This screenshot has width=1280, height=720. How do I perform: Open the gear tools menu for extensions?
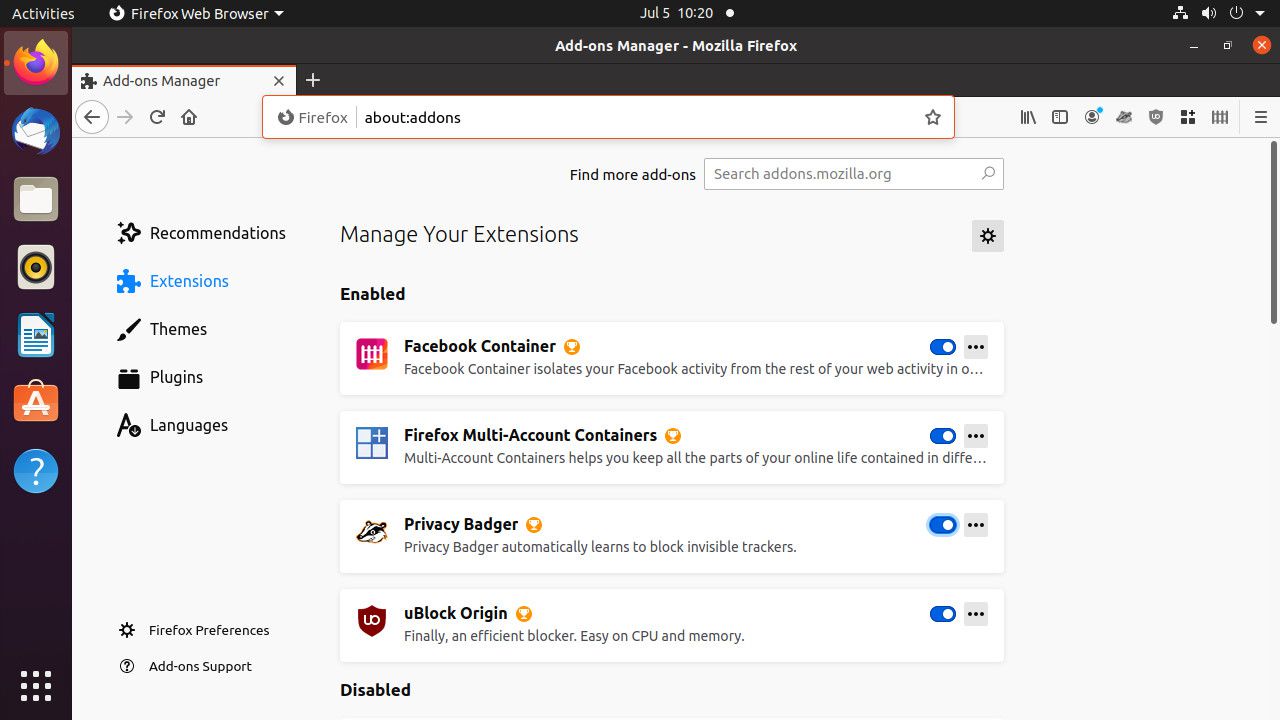tap(988, 236)
